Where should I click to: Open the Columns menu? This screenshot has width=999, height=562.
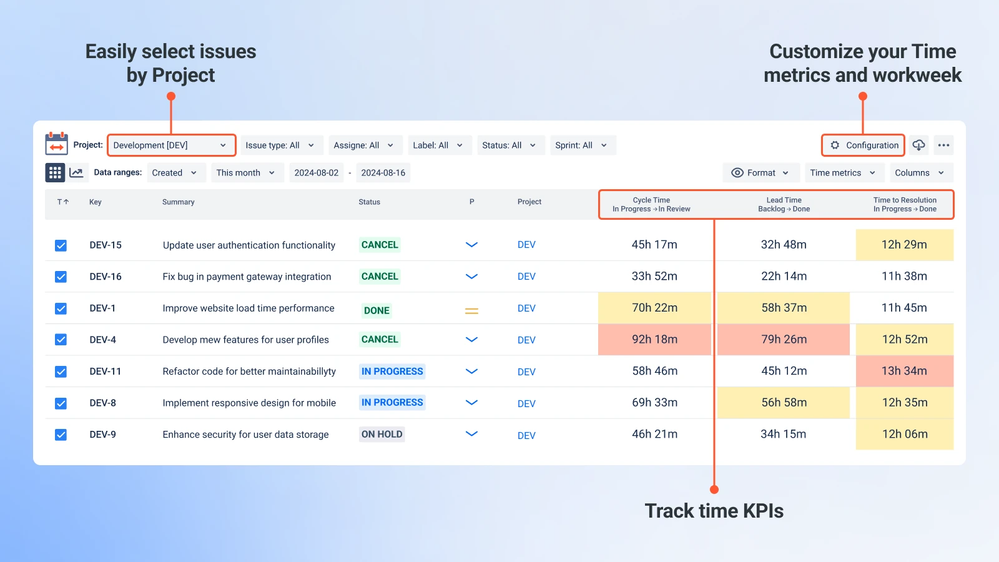(919, 173)
